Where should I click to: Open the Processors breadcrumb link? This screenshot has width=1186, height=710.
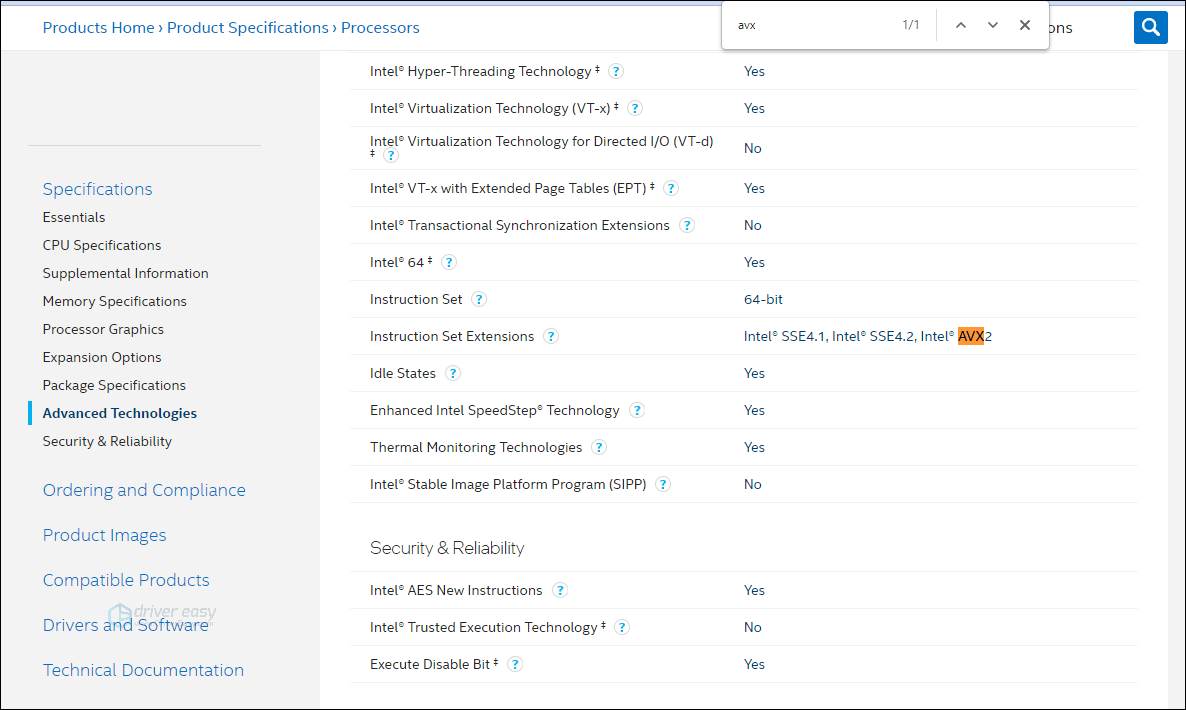pyautogui.click(x=380, y=28)
